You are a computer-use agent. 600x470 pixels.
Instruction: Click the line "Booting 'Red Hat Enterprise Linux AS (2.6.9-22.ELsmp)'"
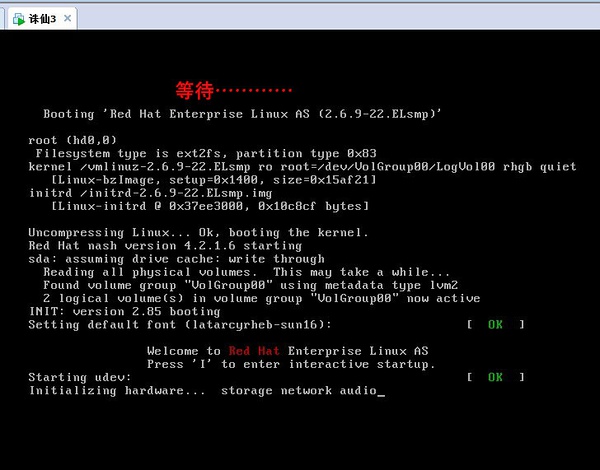(242, 114)
